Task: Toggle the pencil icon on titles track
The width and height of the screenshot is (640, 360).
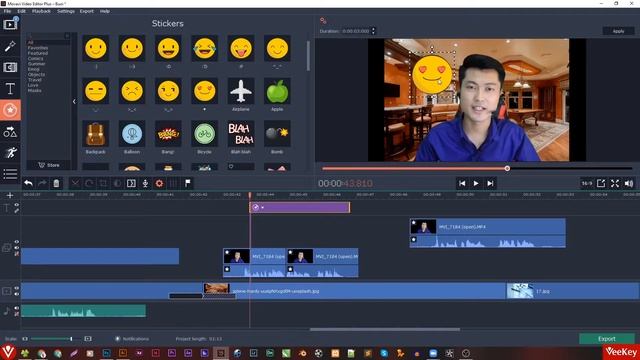Action: tap(17, 211)
